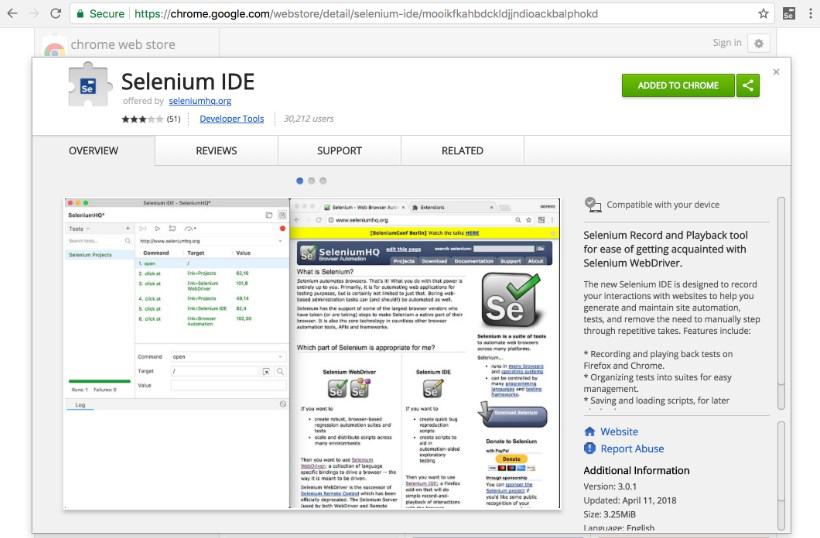Click the Donate PayPal button in screenshot

click(x=511, y=459)
